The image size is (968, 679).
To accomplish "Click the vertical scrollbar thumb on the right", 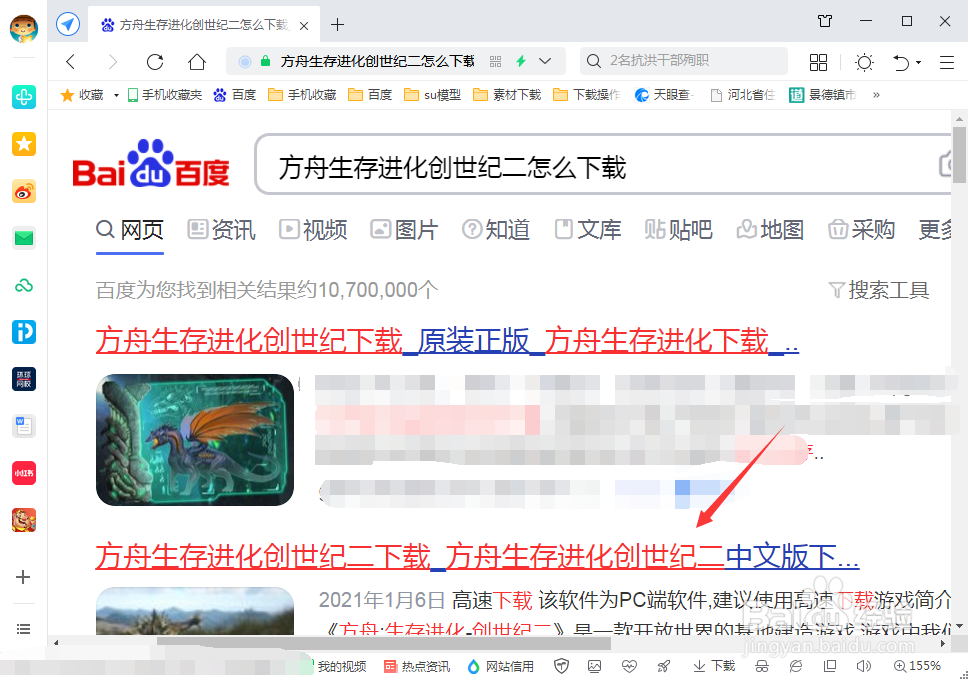I will click(959, 155).
